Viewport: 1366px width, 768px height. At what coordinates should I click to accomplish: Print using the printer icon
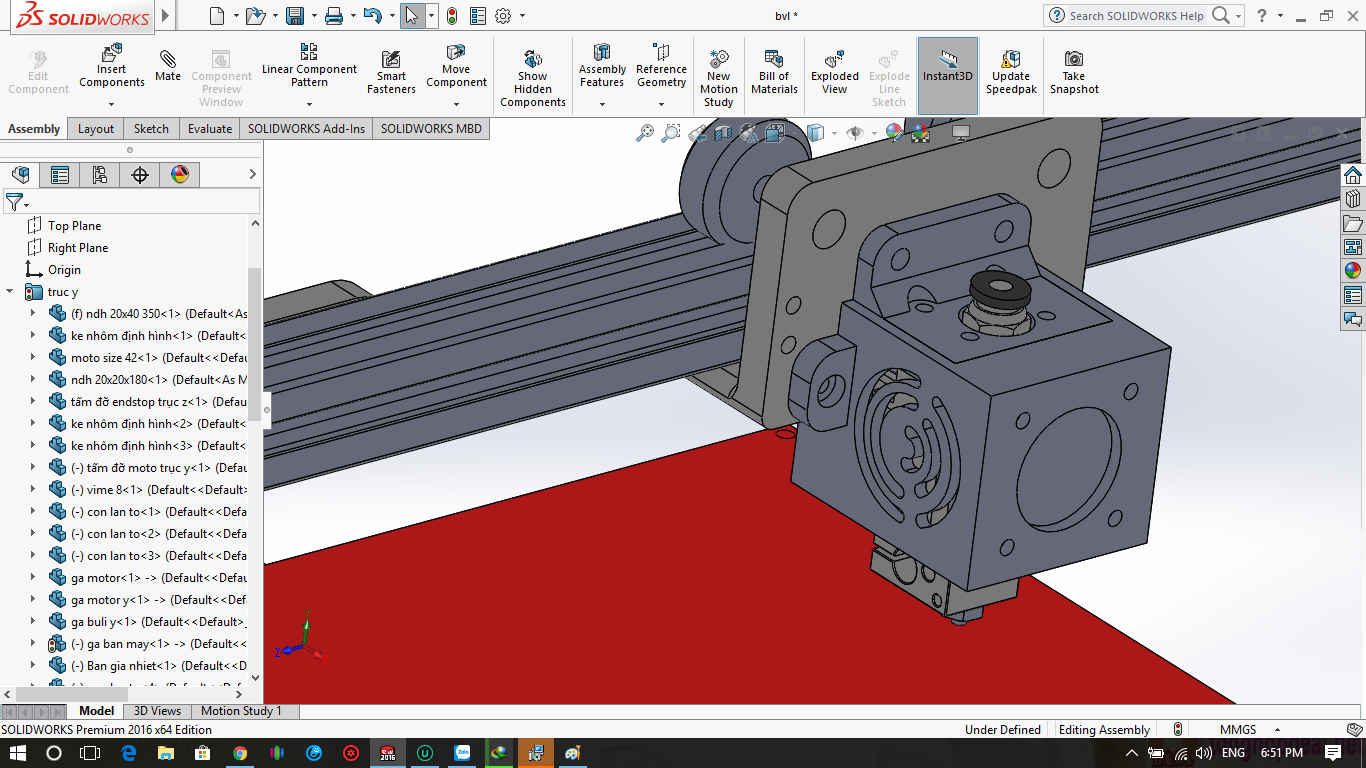334,16
